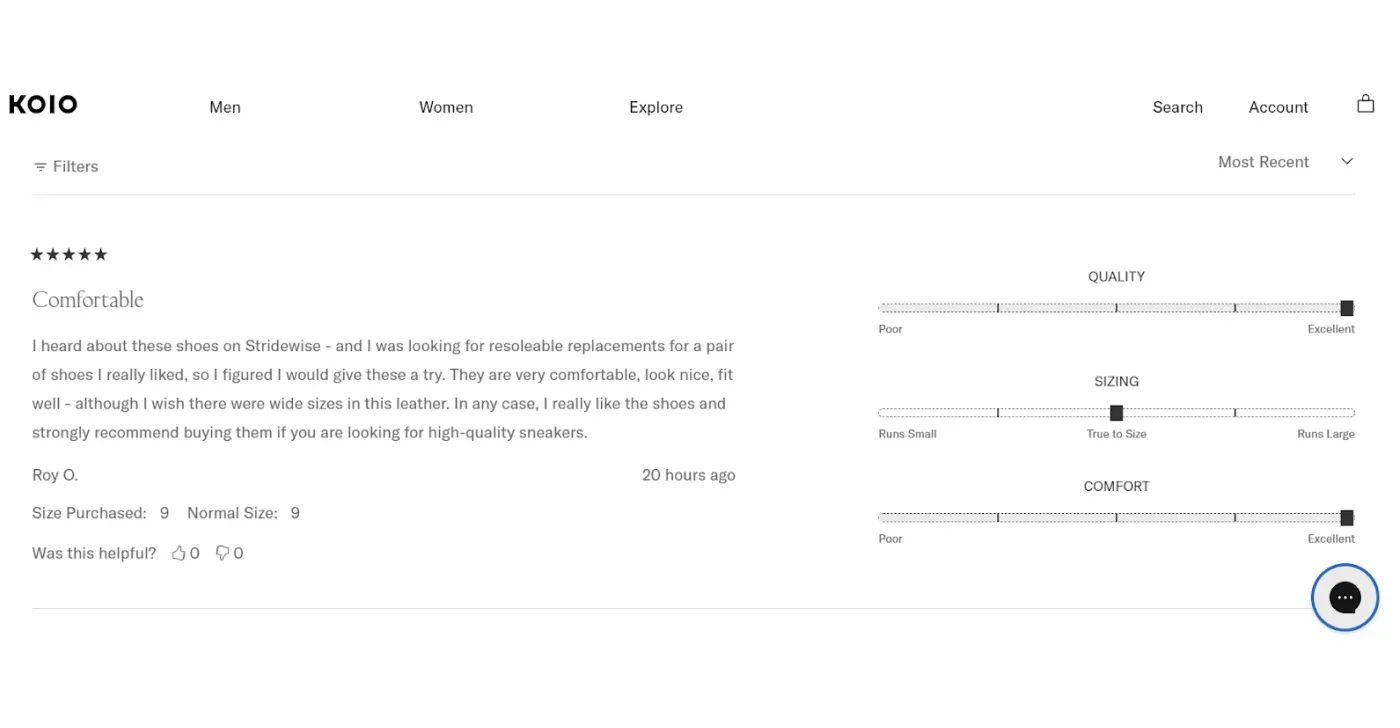The height and width of the screenshot is (728, 1400).
Task: Open the Explore section
Action: (655, 107)
